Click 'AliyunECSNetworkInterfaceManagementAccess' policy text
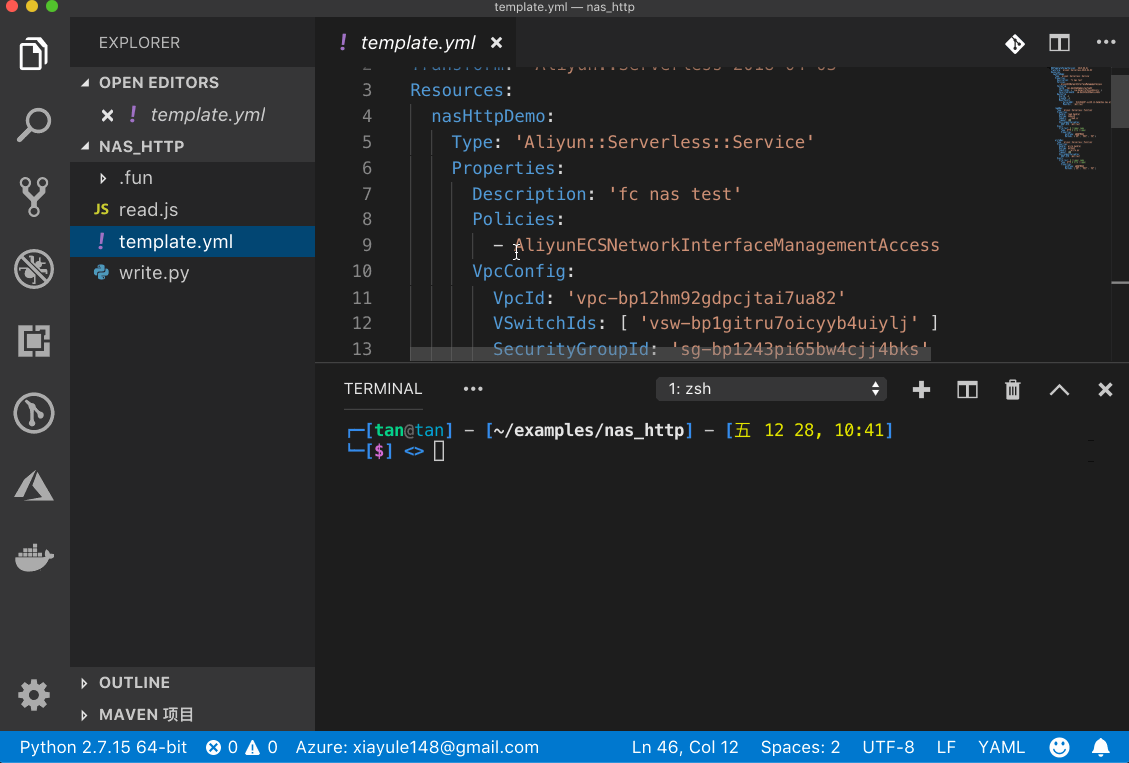Image resolution: width=1129 pixels, height=763 pixels. (x=726, y=245)
